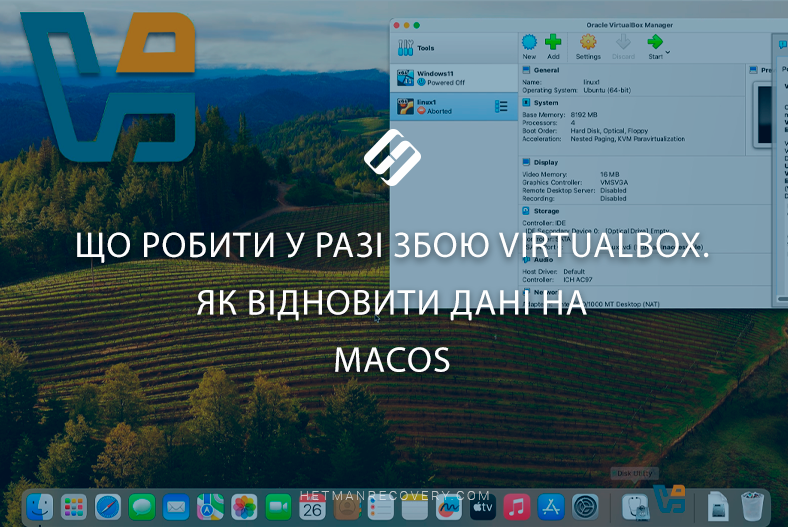Open the linux1 machine tools menu icon
788x527 pixels.
[501, 107]
